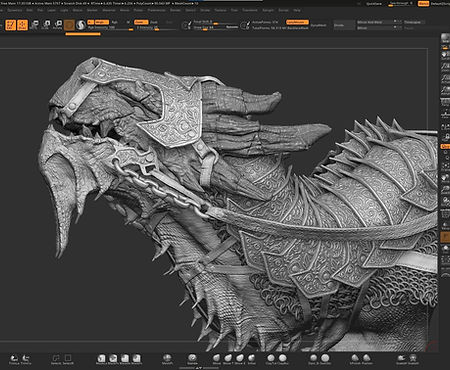Viewport: 450px width, 370px height.
Task: Select the first mask brush icon
Action: pyautogui.click(x=101, y=359)
